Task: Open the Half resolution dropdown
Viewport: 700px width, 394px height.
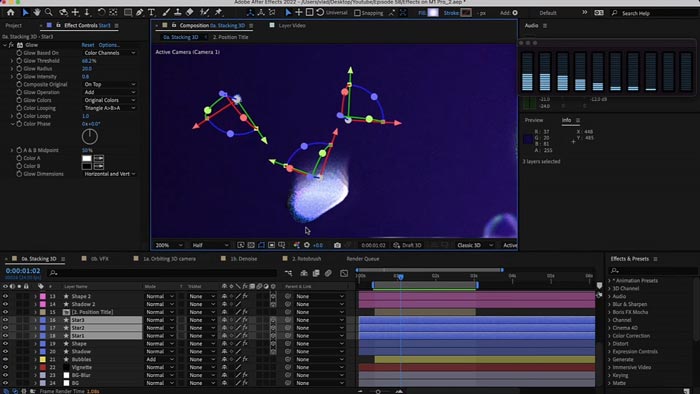Action: 210,245
